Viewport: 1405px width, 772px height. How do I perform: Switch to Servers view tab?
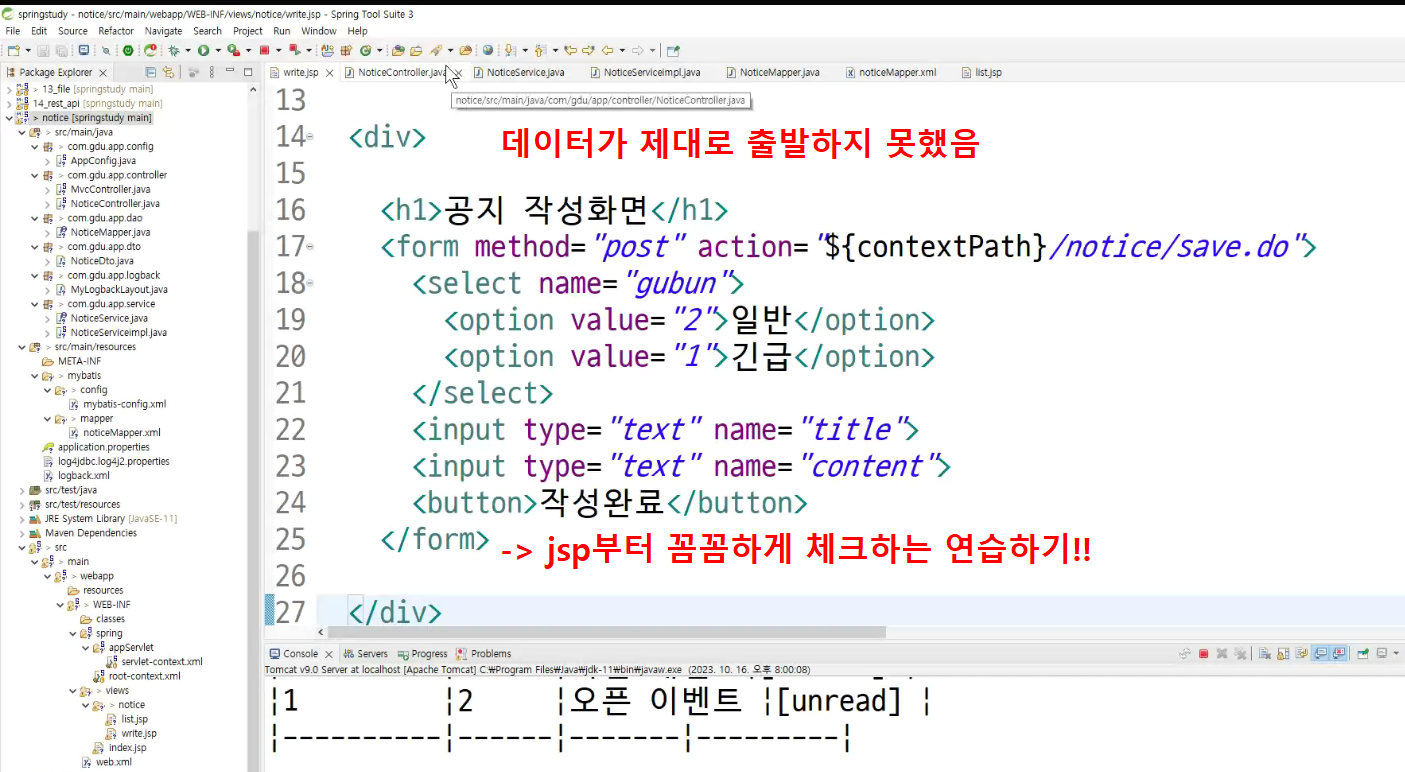point(365,654)
